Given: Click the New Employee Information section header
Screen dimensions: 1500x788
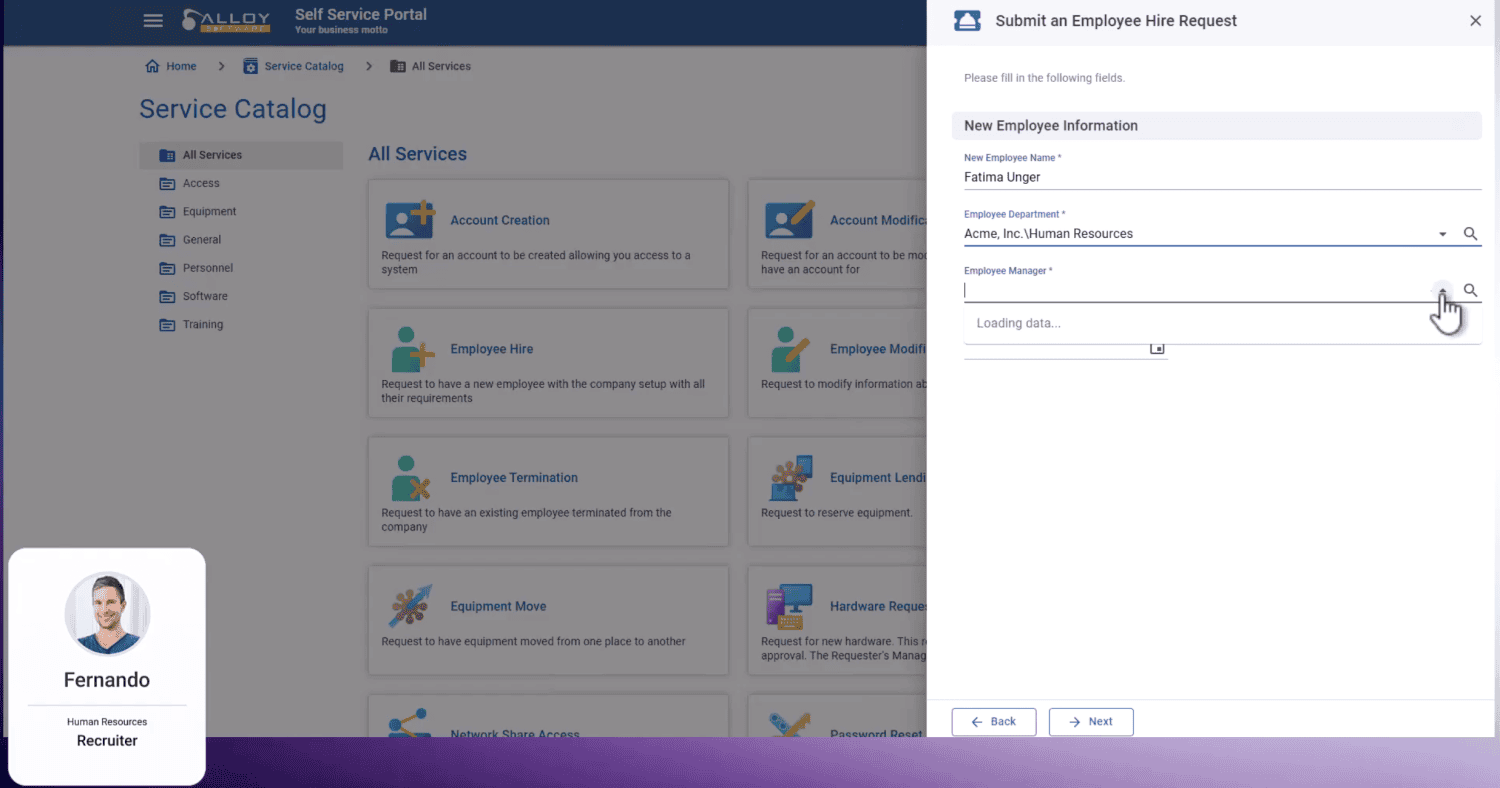Looking at the screenshot, I should (x=1216, y=126).
